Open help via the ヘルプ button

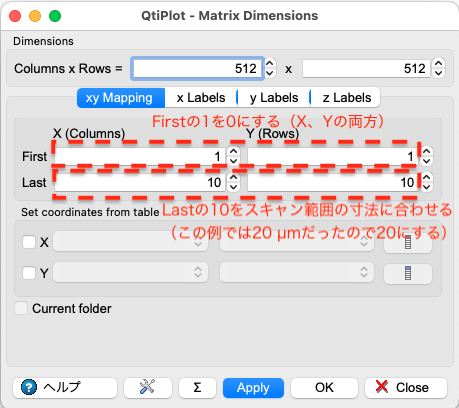click(65, 387)
